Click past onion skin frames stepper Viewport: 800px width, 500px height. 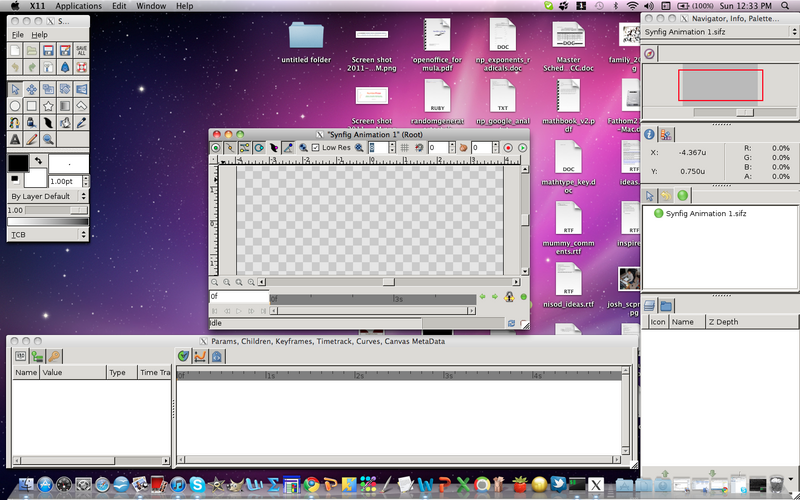[x=452, y=147]
